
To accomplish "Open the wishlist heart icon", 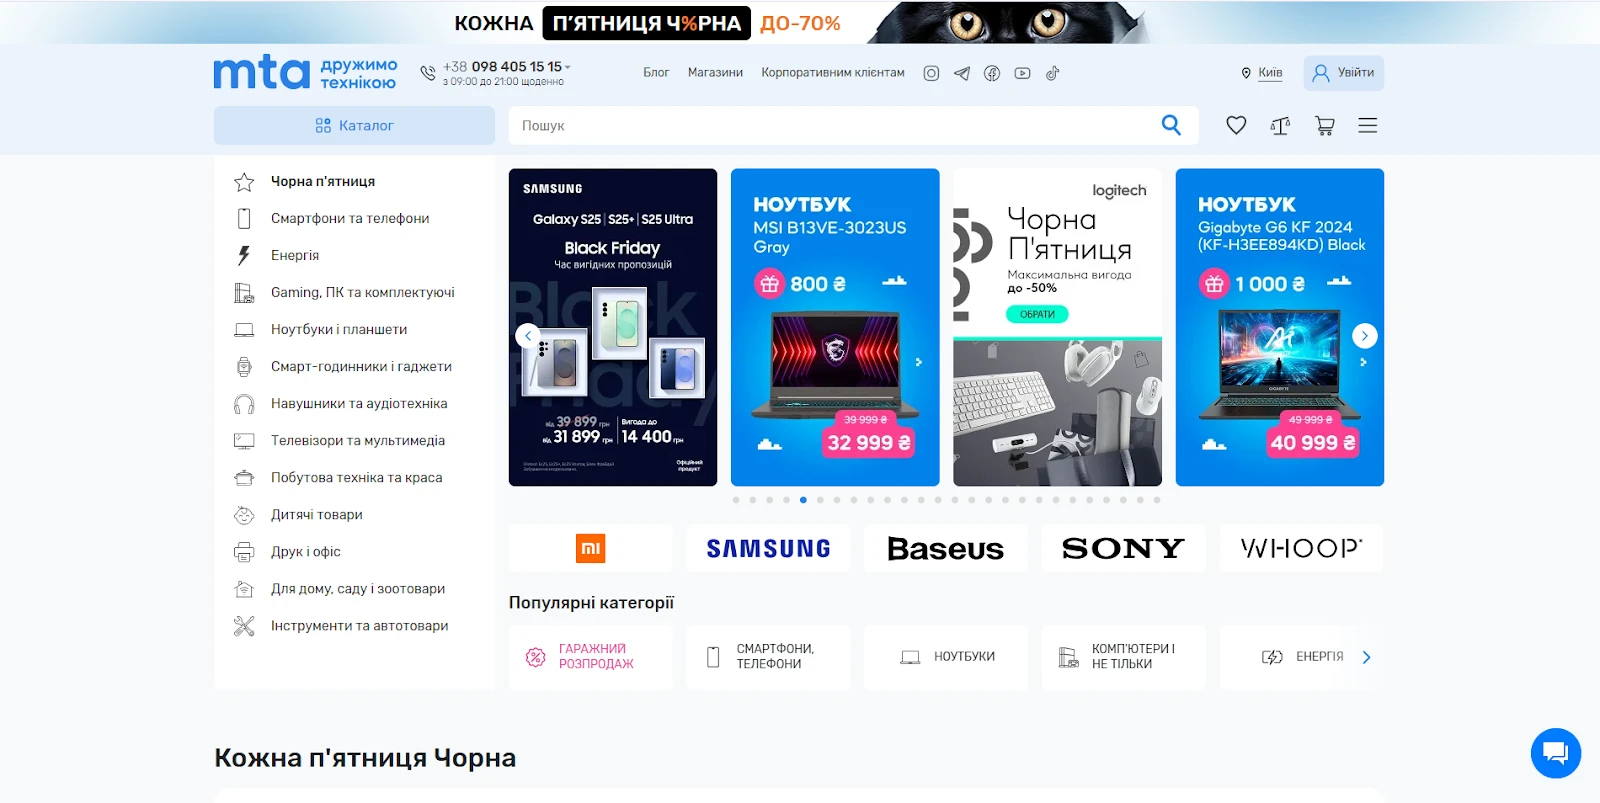I will [1236, 125].
